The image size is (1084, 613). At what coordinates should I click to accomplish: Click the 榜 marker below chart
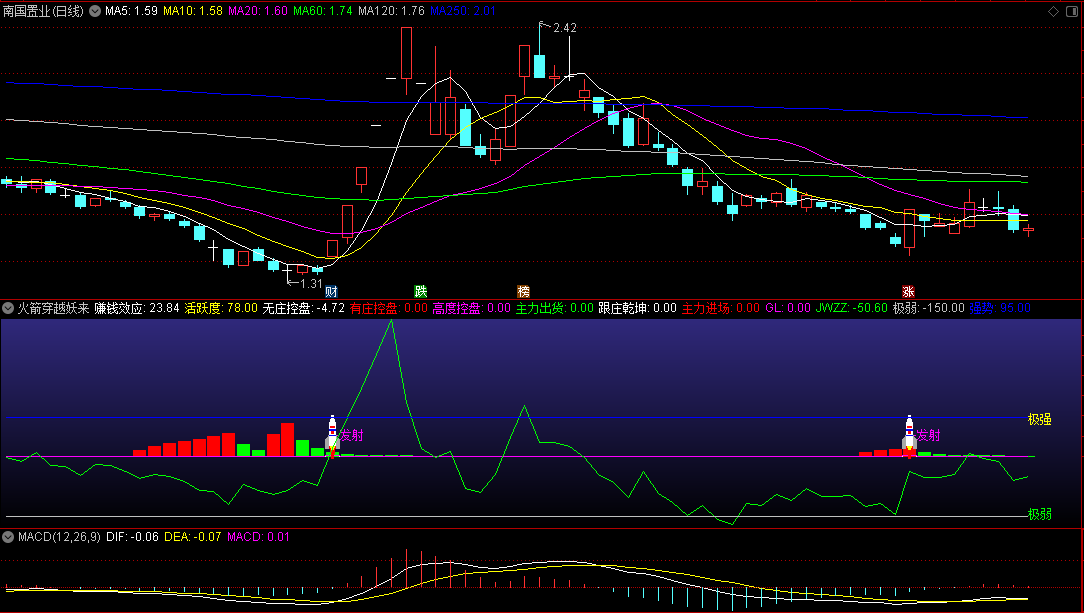[x=523, y=292]
